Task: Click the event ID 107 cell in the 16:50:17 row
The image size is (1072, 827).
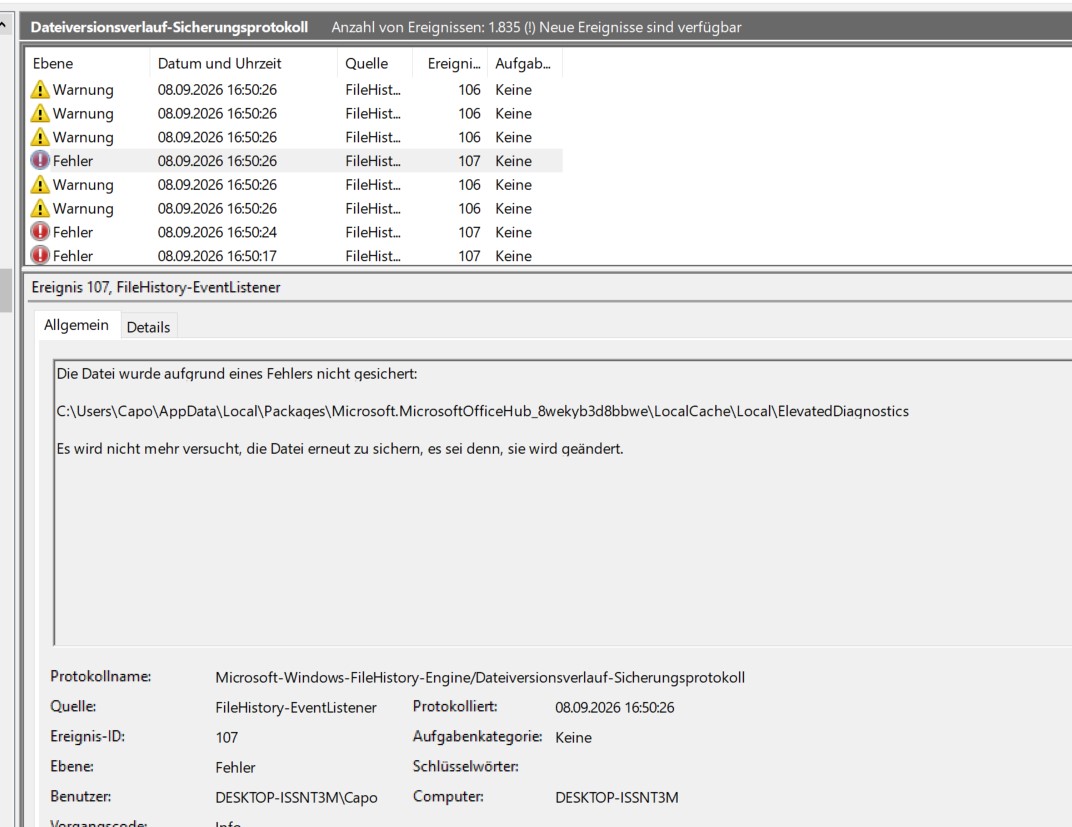Action: (469, 256)
